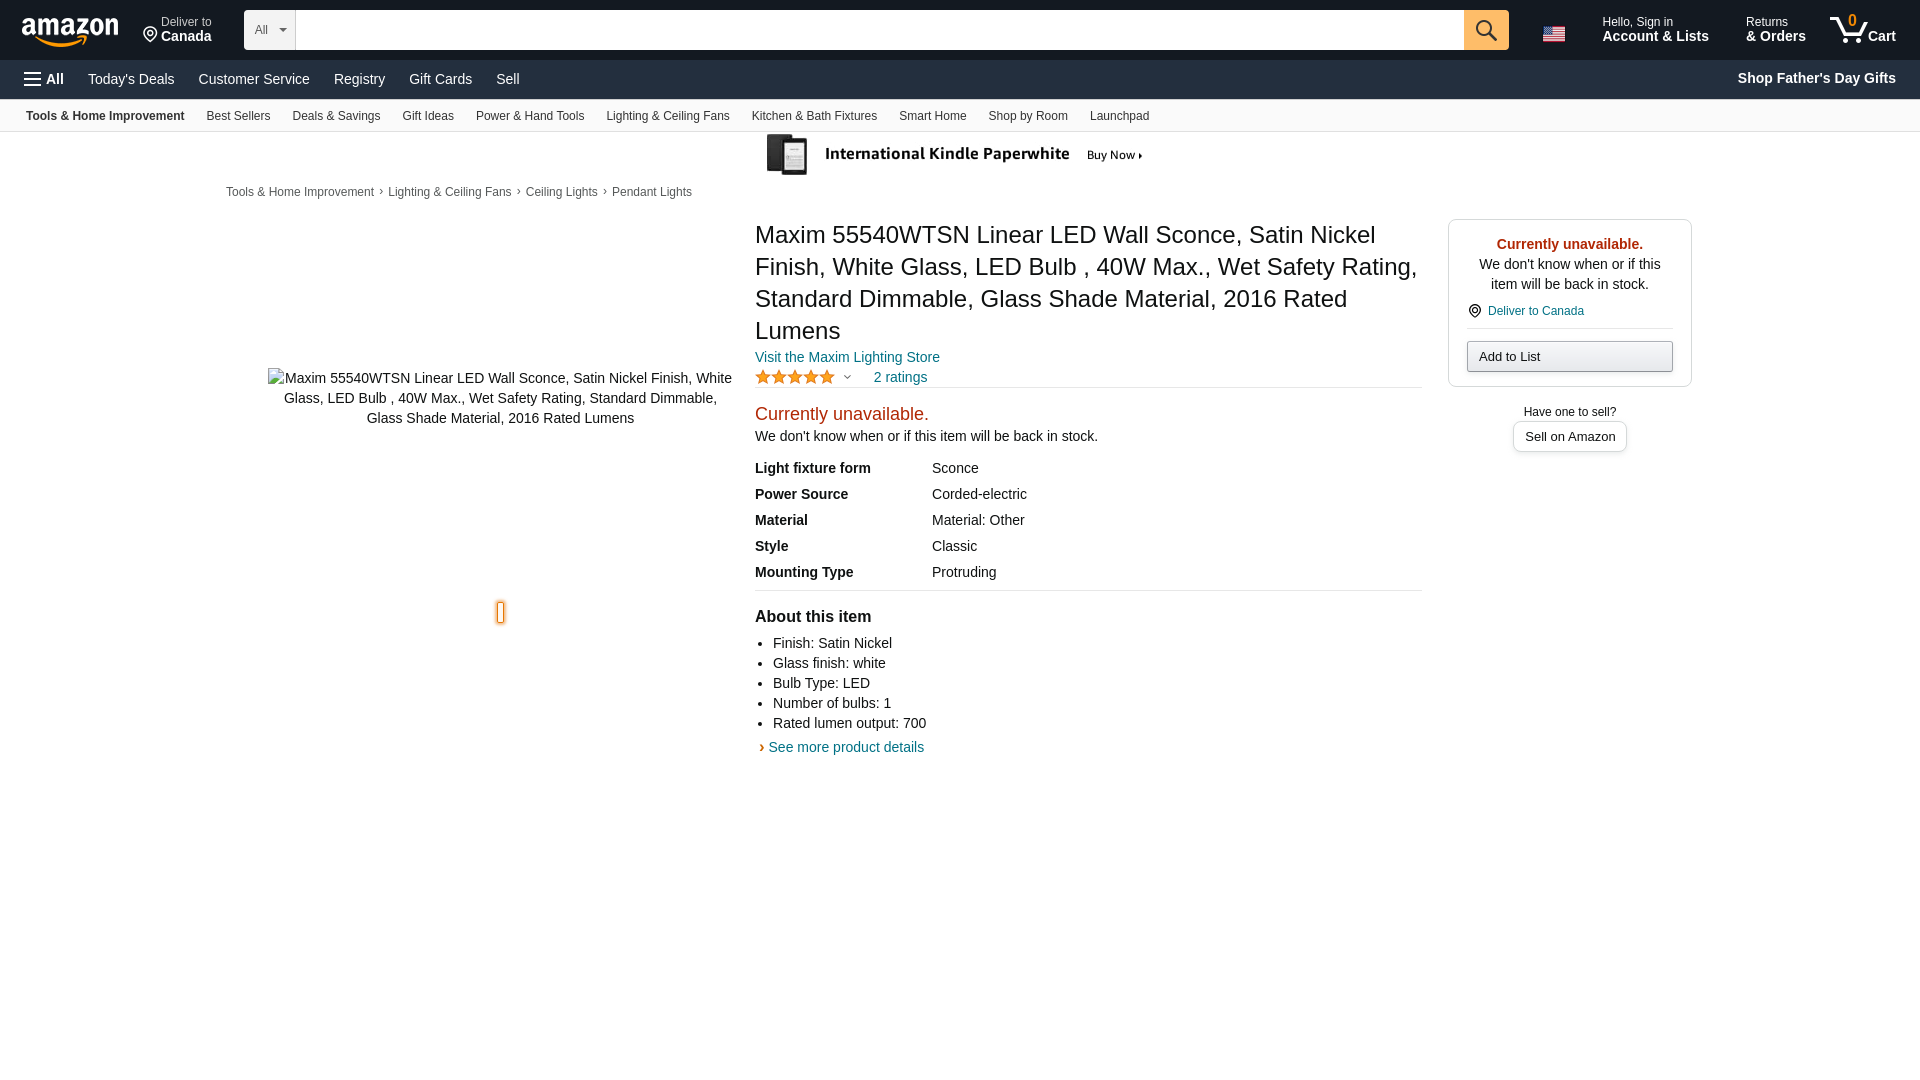Open the Best Sellers tab
Image resolution: width=1920 pixels, height=1080 pixels.
pyautogui.click(x=238, y=116)
